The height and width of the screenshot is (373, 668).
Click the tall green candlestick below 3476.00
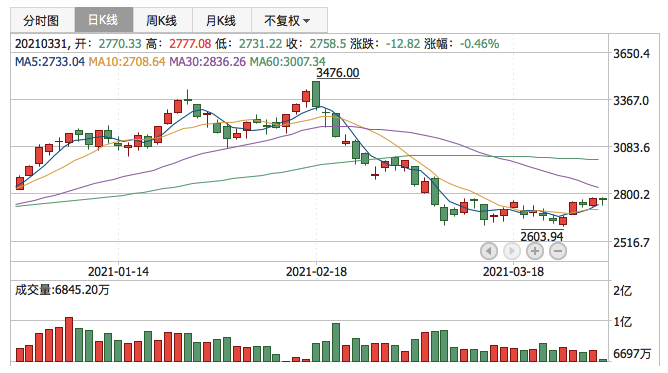pos(316,95)
